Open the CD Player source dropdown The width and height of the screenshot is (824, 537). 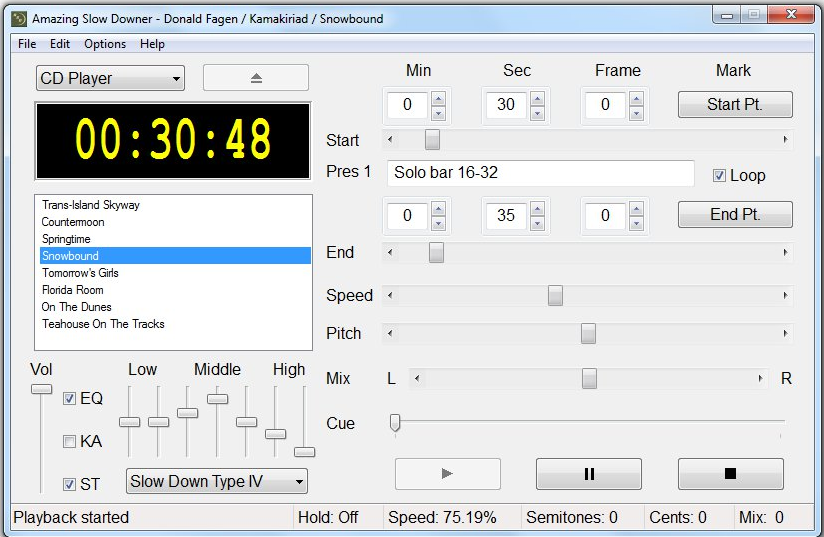110,78
